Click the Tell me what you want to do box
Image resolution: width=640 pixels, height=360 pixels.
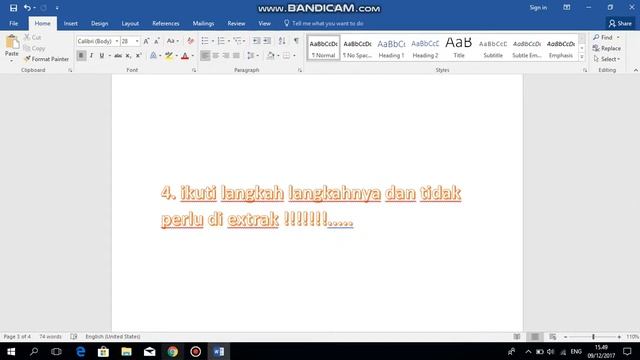click(324, 24)
